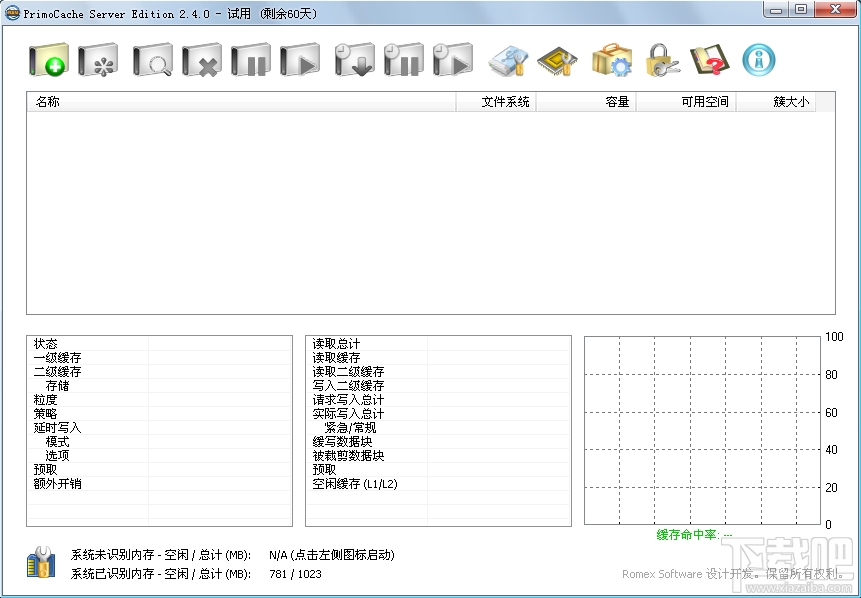Image resolution: width=861 pixels, height=598 pixels.
Task: Select the 模式 row
Action: click(159, 441)
